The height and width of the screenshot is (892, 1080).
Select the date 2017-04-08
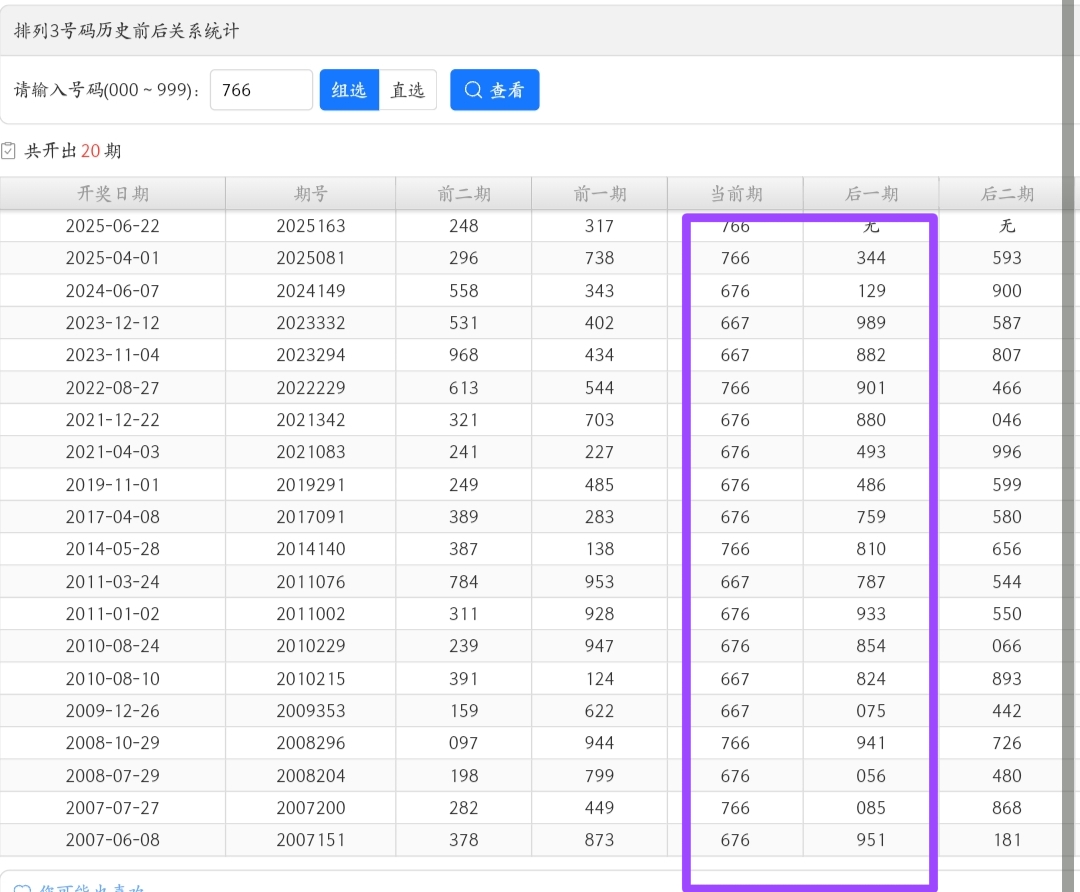(x=113, y=517)
